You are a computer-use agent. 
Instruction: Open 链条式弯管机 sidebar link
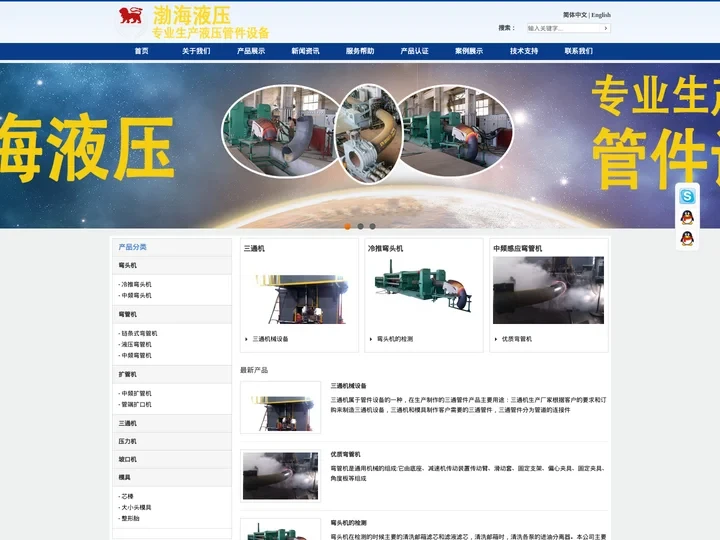pos(139,333)
